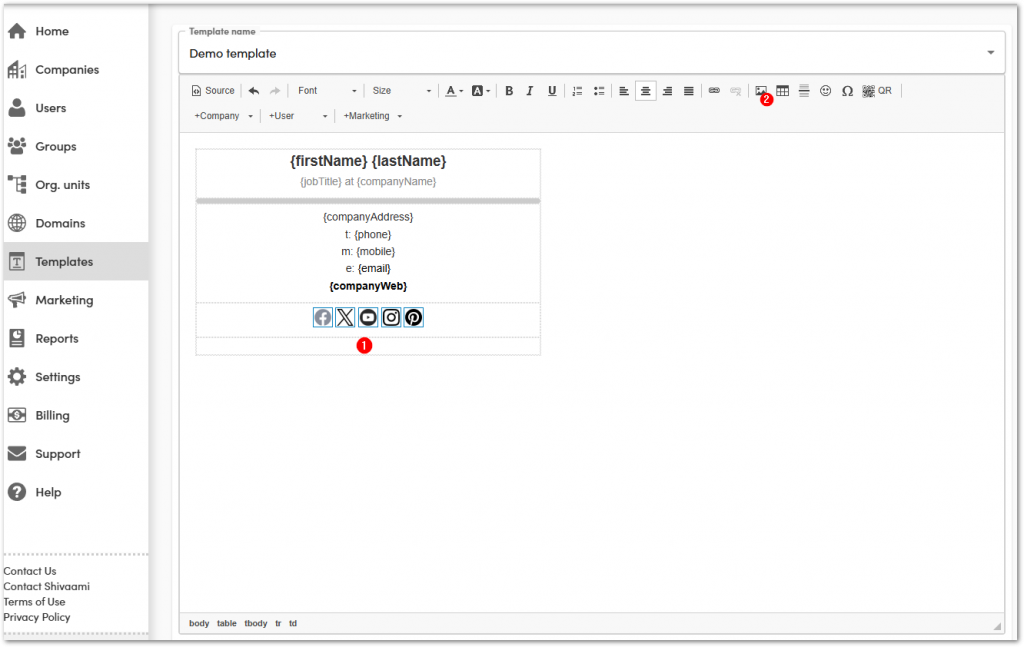Click the QR code button
Image resolution: width=1024 pixels, height=647 pixels.
[876, 90]
